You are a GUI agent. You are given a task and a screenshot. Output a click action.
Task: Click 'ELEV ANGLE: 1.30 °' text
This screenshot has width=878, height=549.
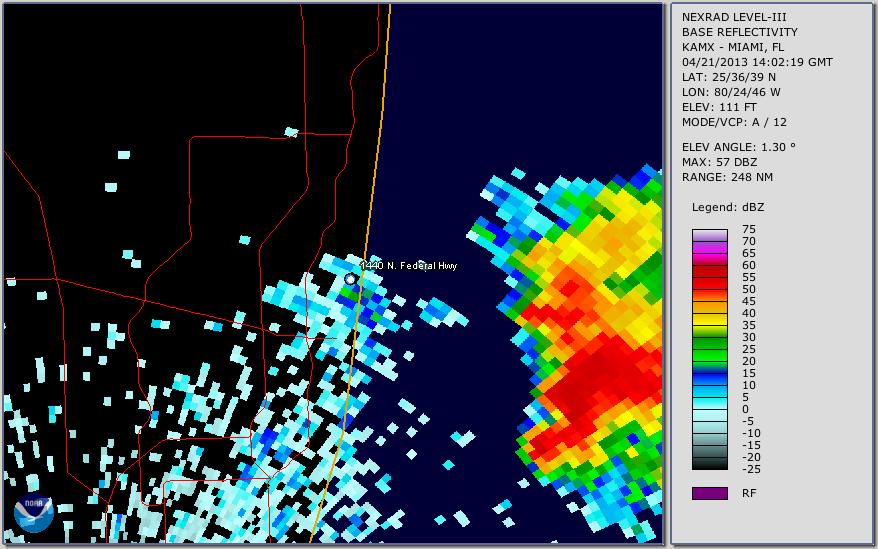[739, 147]
